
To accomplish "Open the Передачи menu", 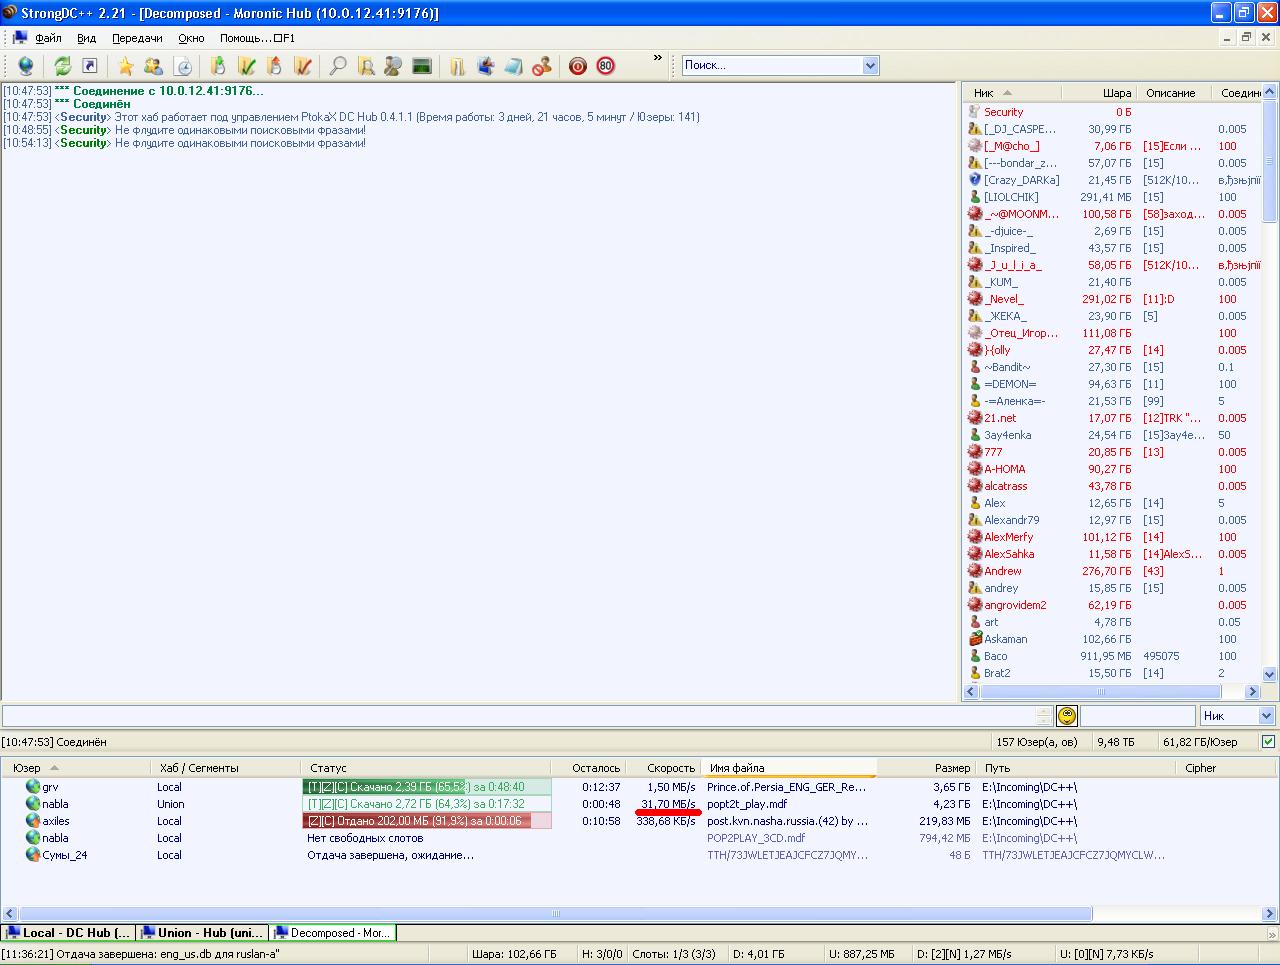I will click(137, 38).
